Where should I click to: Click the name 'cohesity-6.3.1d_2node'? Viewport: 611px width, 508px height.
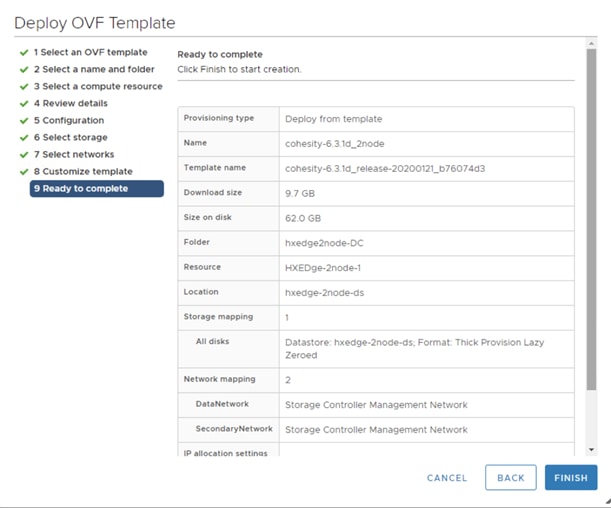[x=335, y=144]
